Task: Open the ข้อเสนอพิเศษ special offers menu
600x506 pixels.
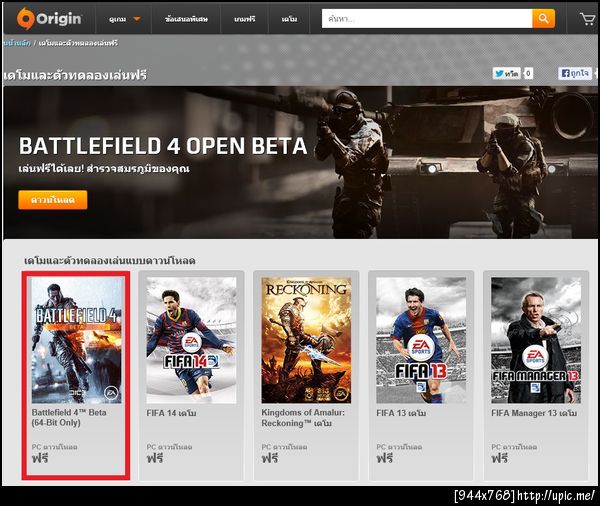Action: [x=186, y=19]
